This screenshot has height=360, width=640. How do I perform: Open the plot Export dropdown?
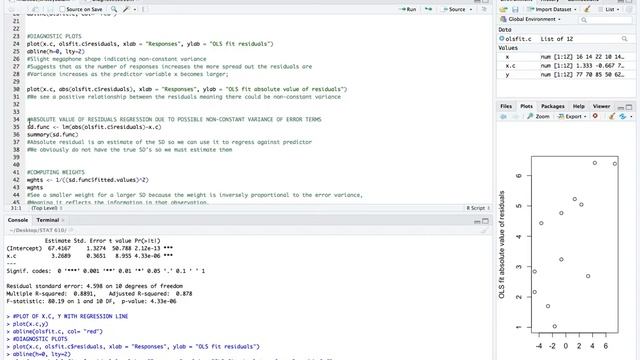572,117
